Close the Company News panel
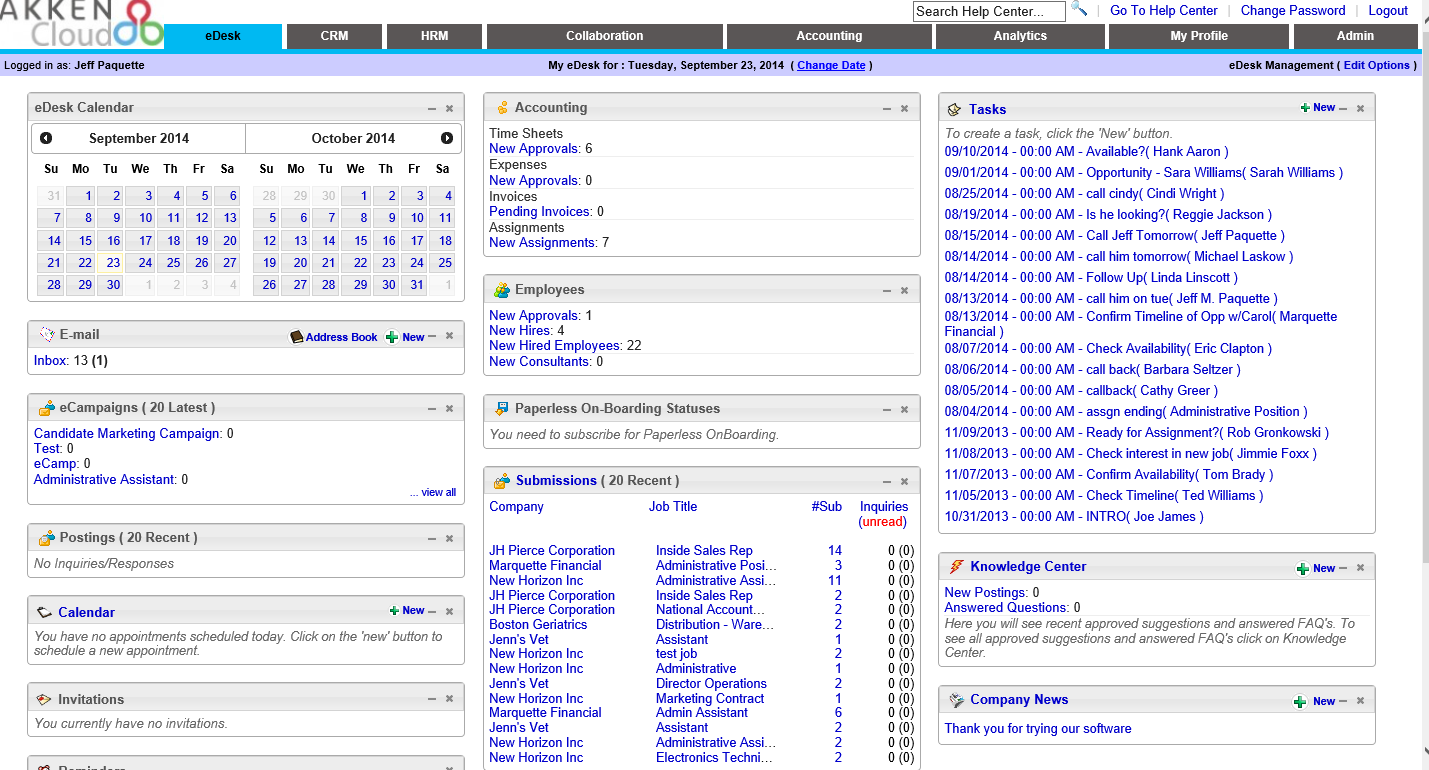 pos(1360,702)
